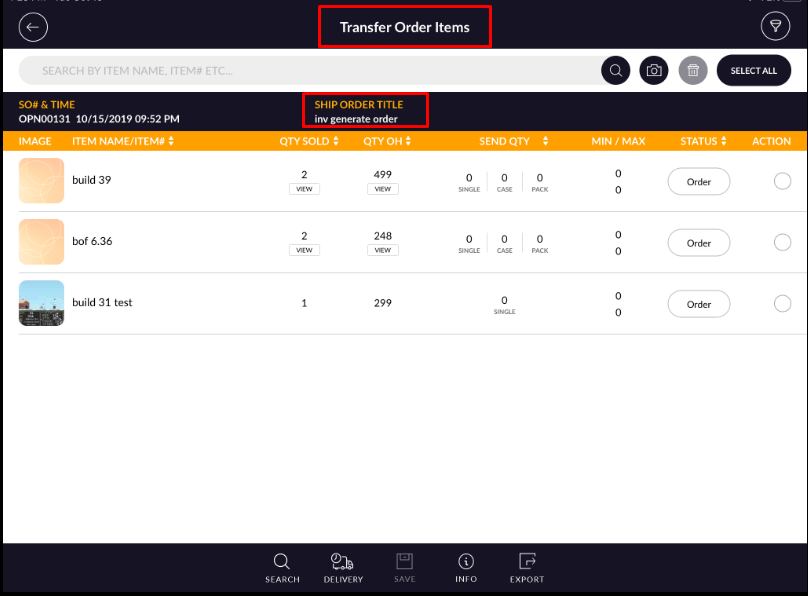Screen dimensions: 808x596
Task: Open Delivery in bottom toolbar
Action: click(343, 567)
